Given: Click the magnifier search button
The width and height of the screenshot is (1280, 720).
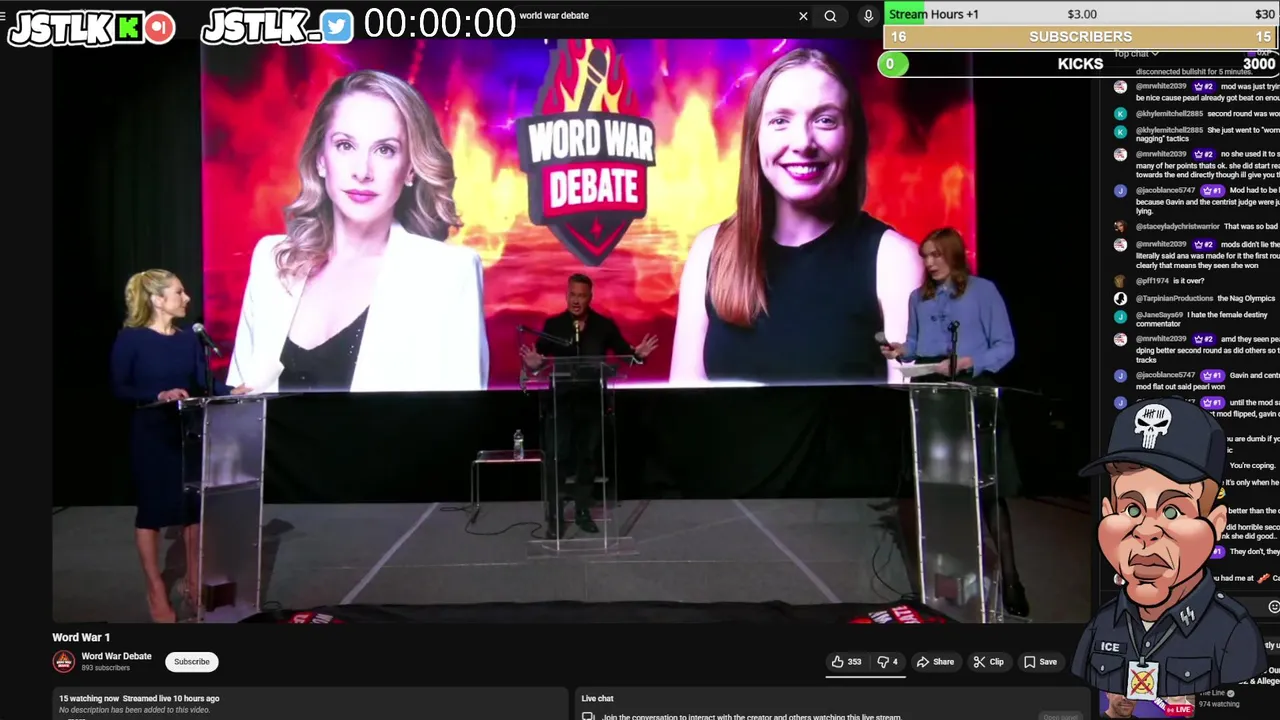Looking at the screenshot, I should tap(830, 16).
